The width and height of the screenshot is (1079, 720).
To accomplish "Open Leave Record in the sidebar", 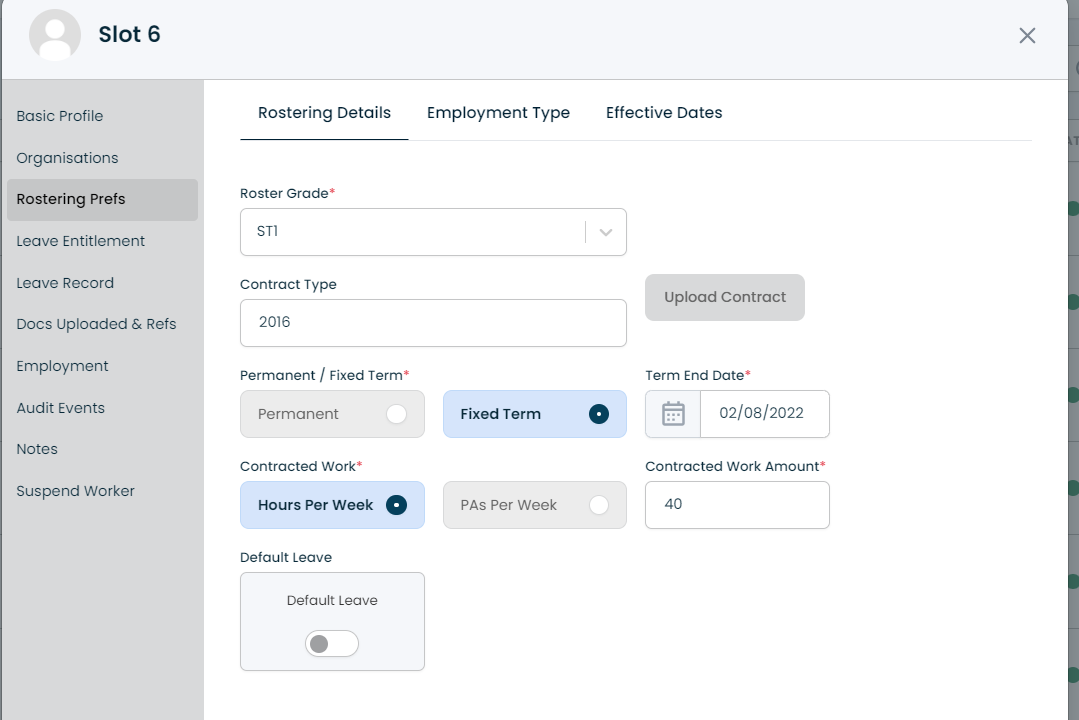I will coord(103,283).
